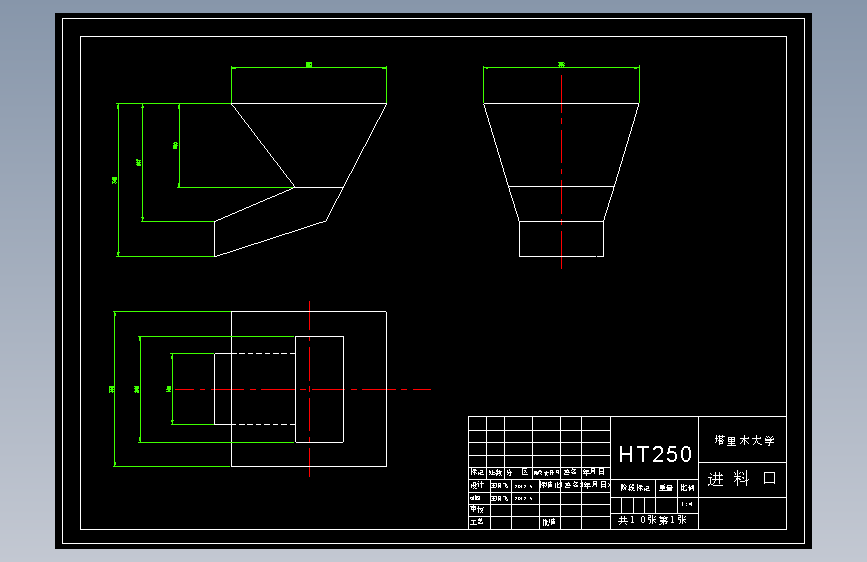Image resolution: width=867 pixels, height=562 pixels.
Task: Click the 工艺 row label in title block
Action: tap(477, 522)
